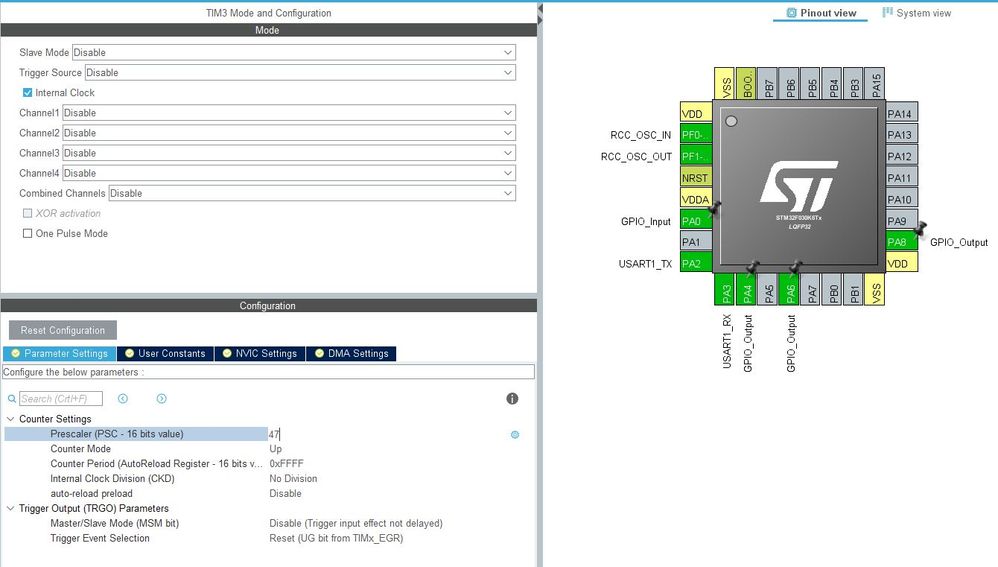Click Internal Clock Division No Division value
Image resolution: width=998 pixels, height=567 pixels.
(293, 479)
